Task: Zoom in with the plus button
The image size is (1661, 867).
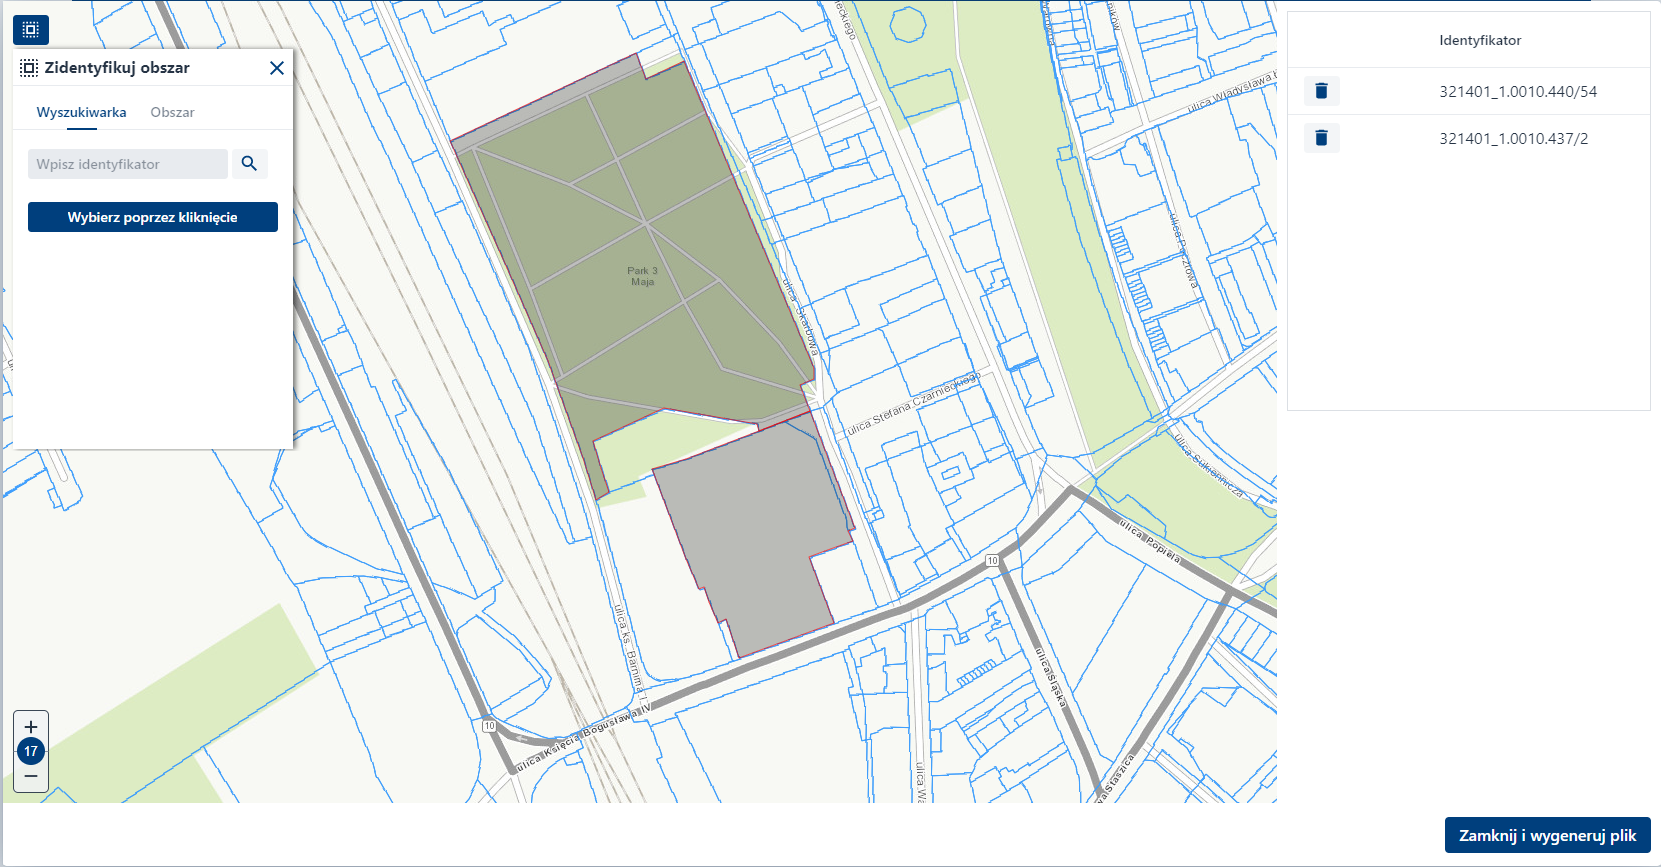Action: pyautogui.click(x=31, y=727)
